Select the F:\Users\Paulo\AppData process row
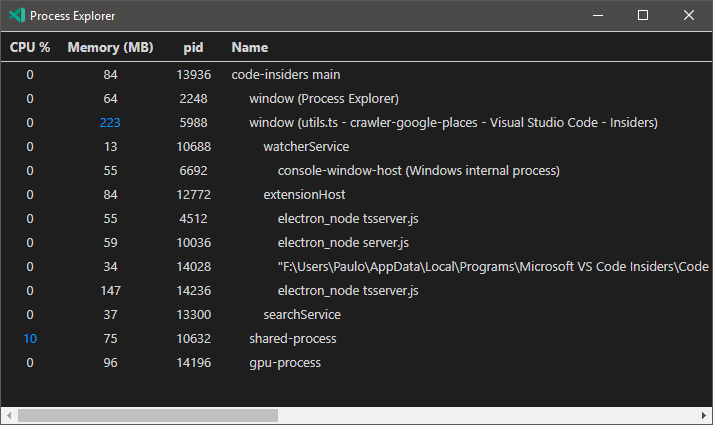The width and height of the screenshot is (713, 425). pos(356,267)
